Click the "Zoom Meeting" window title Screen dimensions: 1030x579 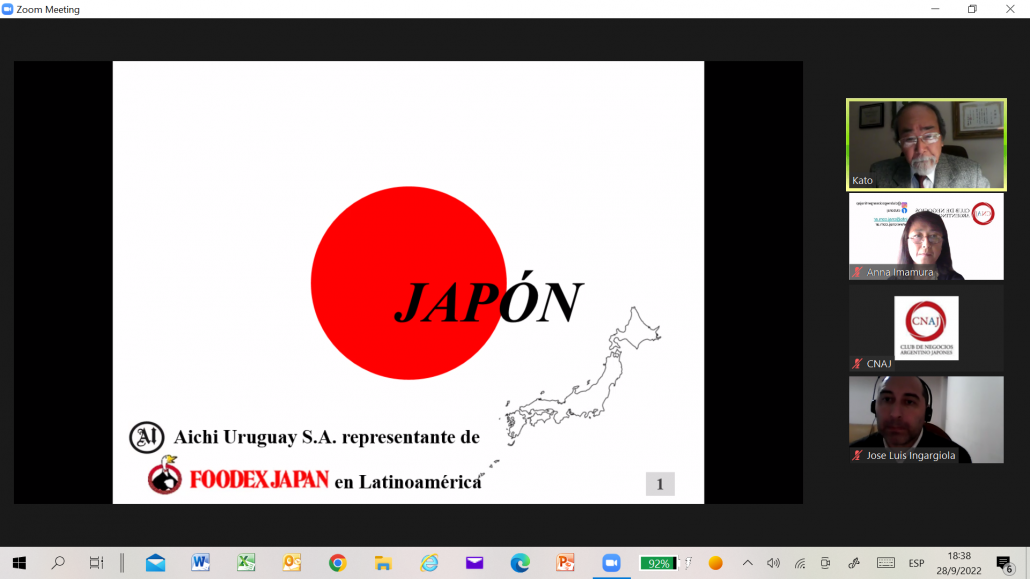(x=48, y=9)
